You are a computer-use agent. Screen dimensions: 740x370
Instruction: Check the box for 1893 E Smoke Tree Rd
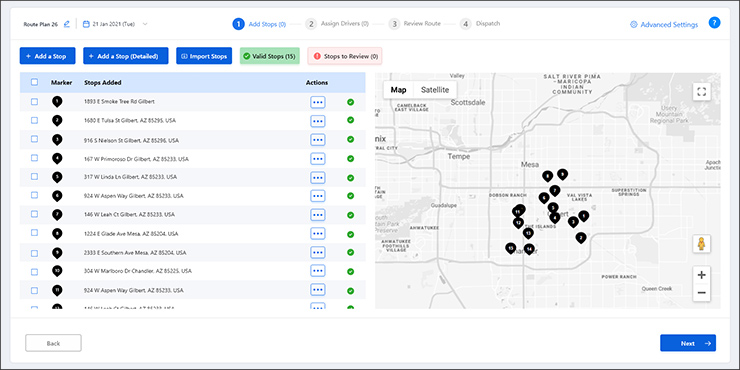pyautogui.click(x=34, y=101)
